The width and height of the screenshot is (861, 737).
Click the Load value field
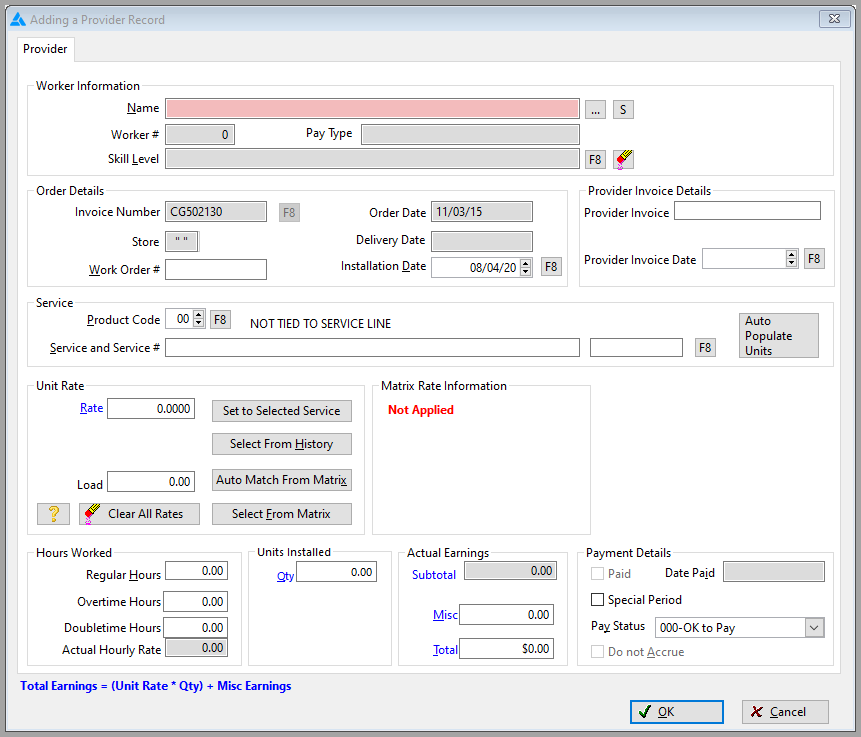point(151,482)
